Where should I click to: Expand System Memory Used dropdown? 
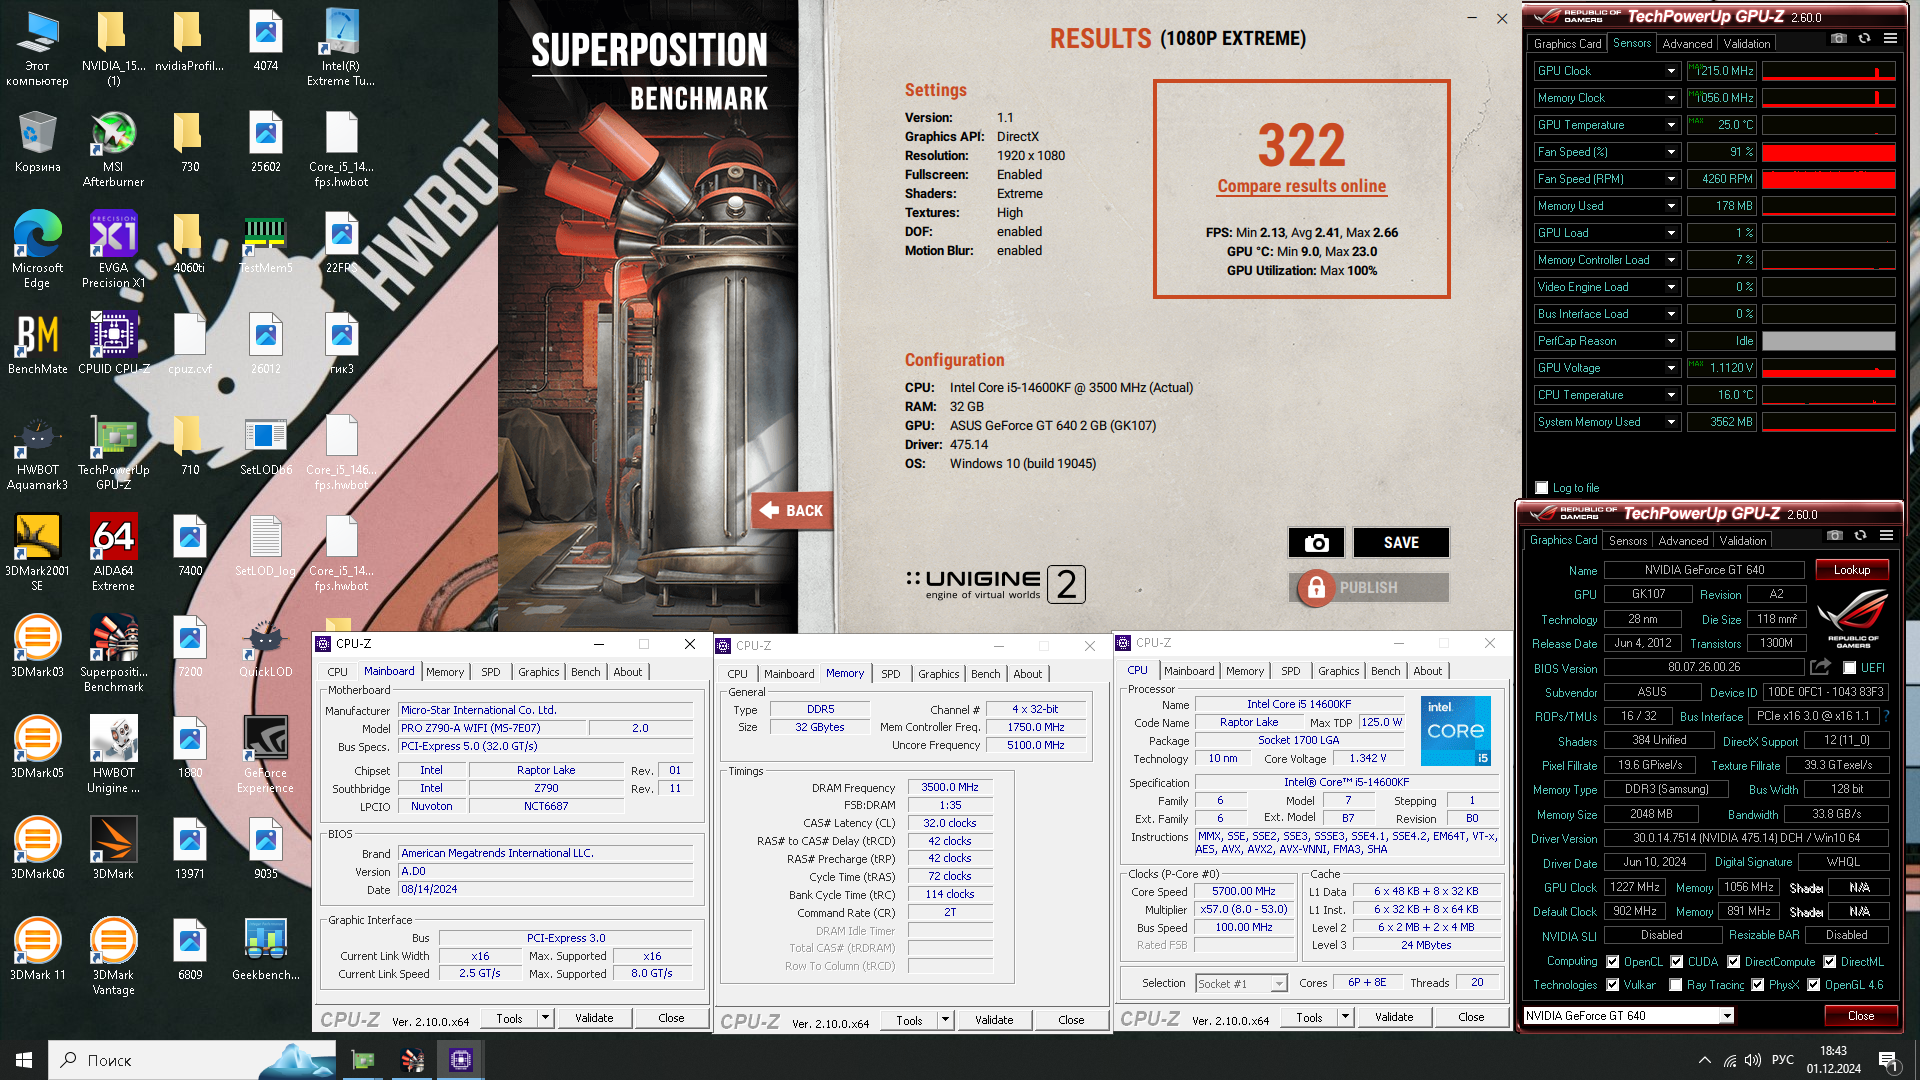[1670, 422]
